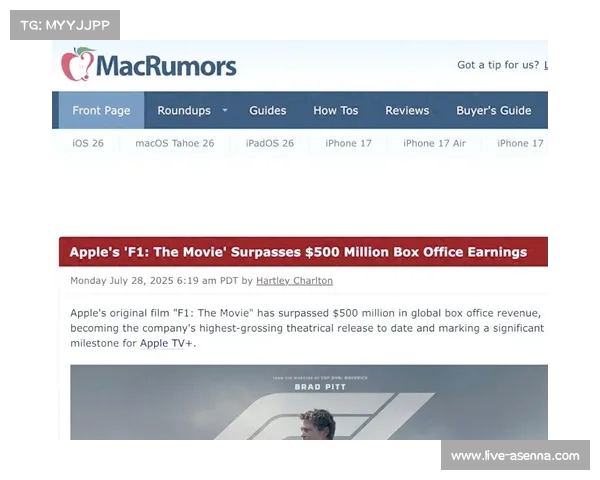Open the Roundups menu item
This screenshot has height=480, width=600.
coord(184,111)
